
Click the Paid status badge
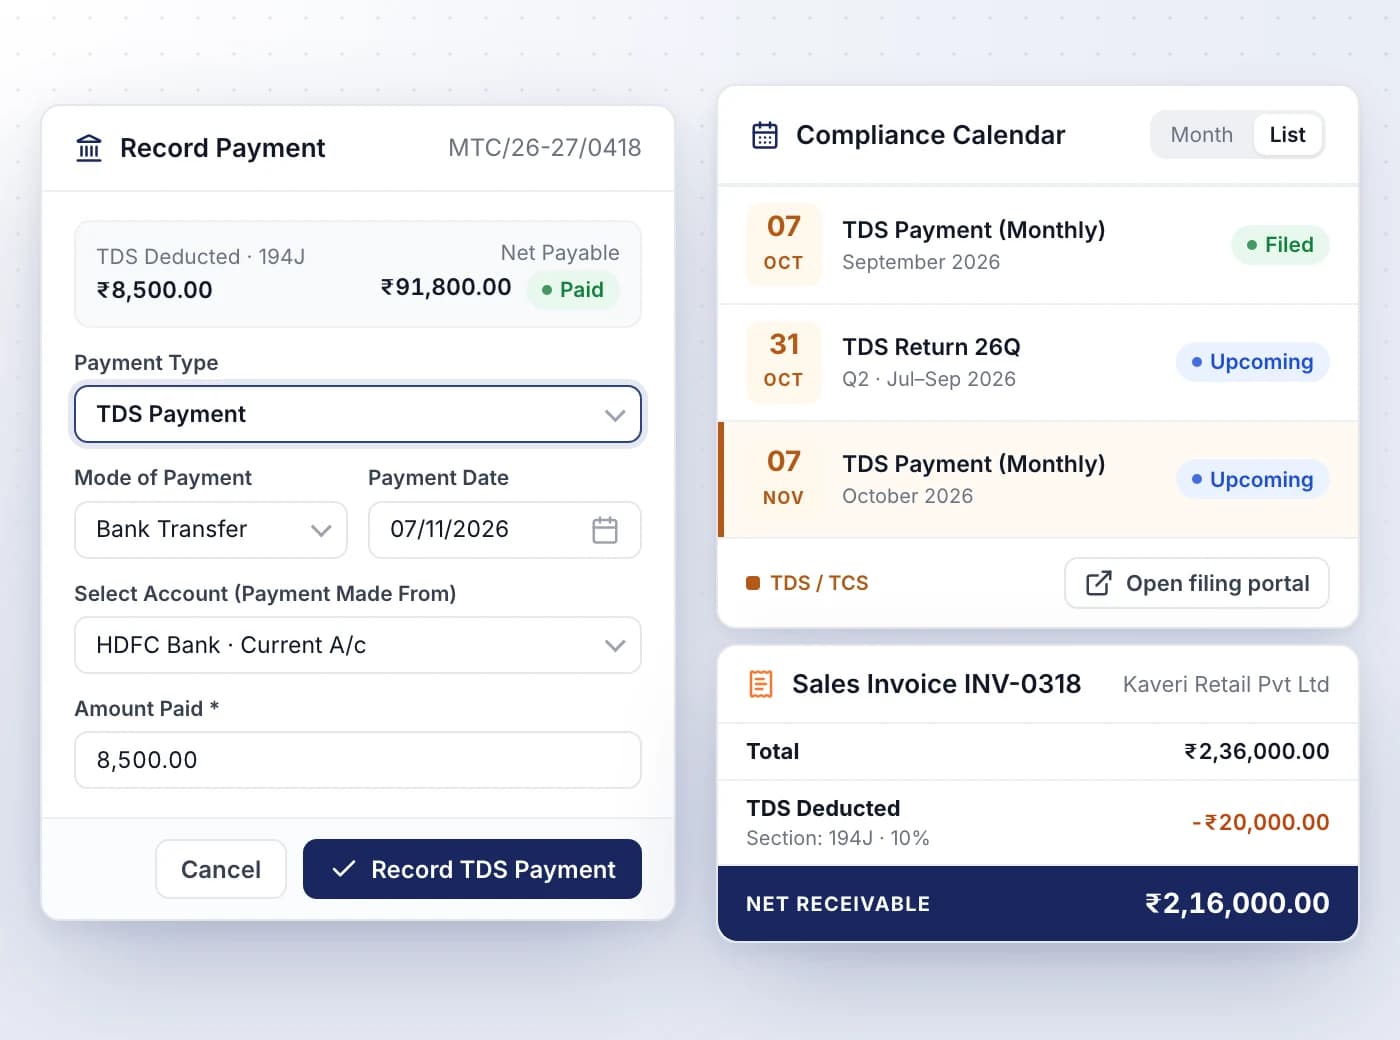click(572, 290)
